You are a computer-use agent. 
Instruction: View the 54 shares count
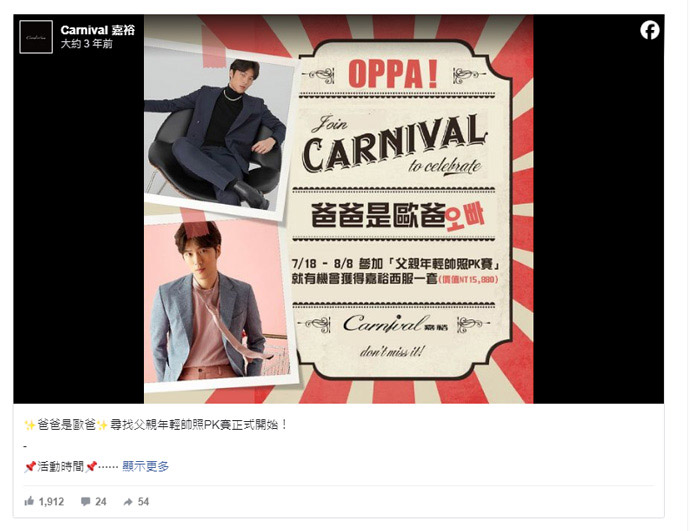pyautogui.click(x=143, y=502)
